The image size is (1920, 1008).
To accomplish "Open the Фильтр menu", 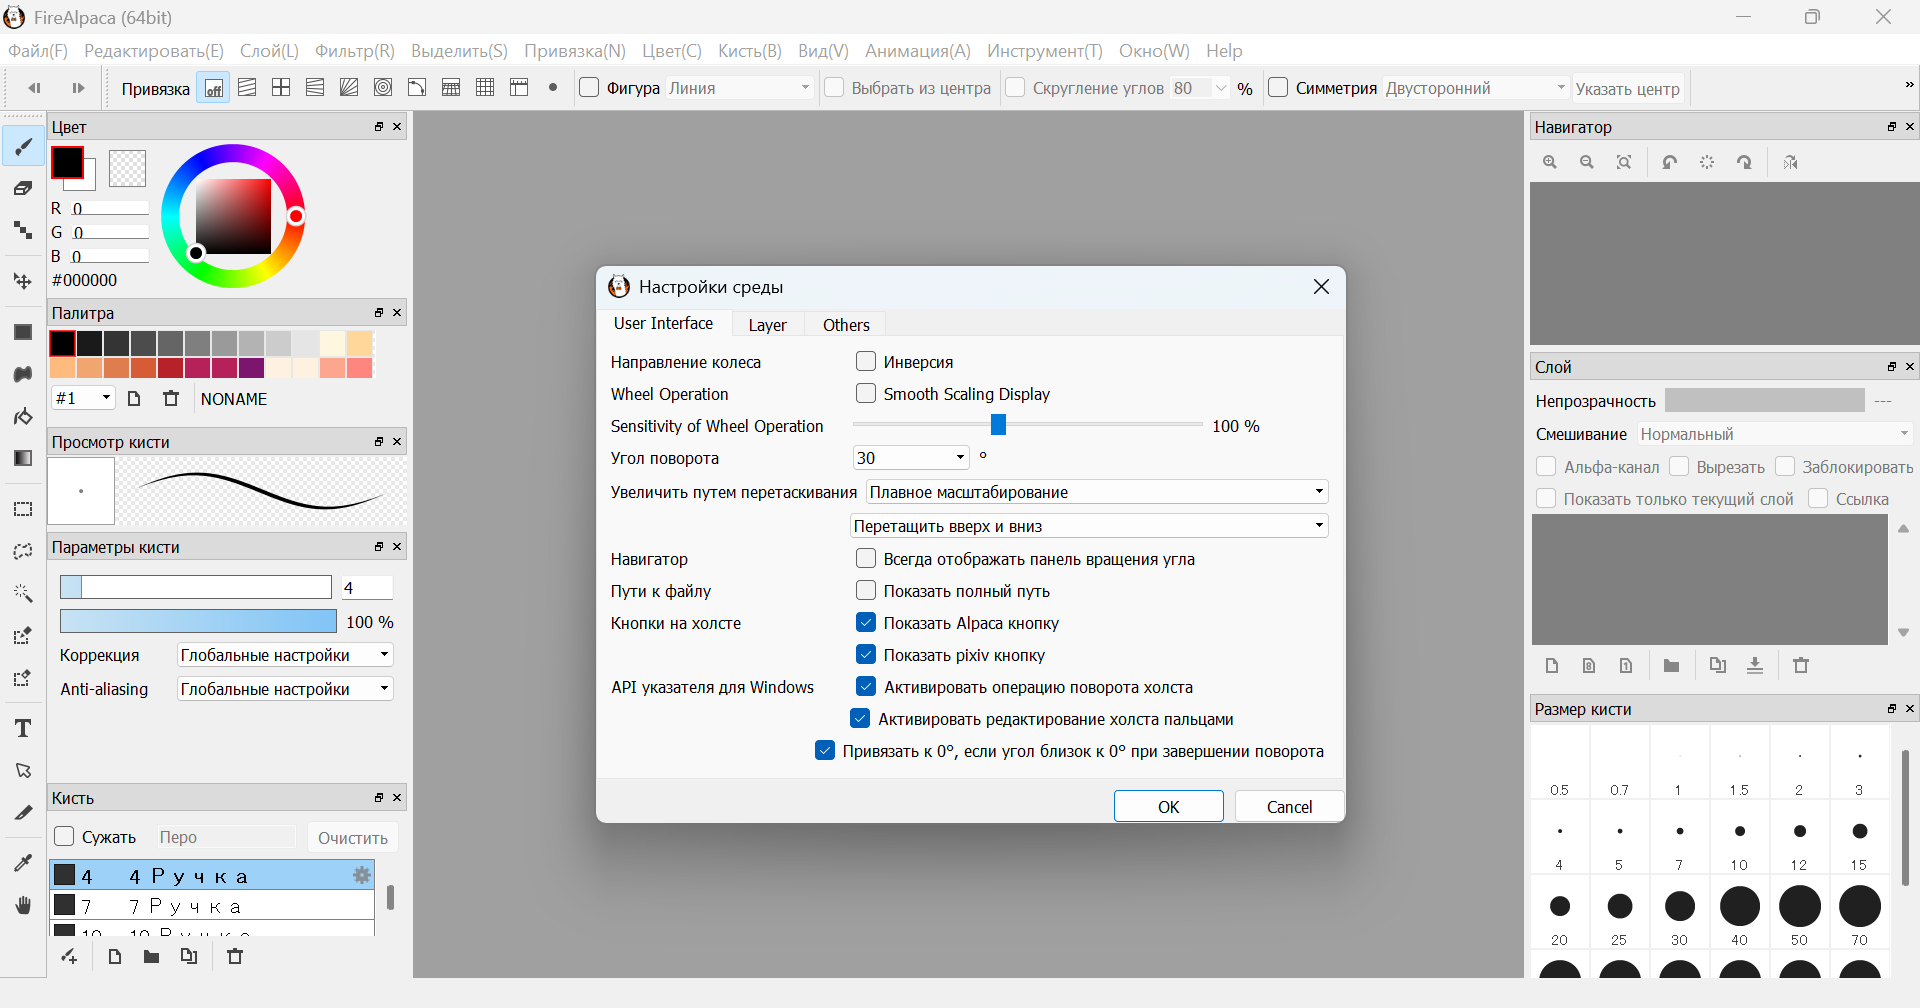I will tap(354, 51).
